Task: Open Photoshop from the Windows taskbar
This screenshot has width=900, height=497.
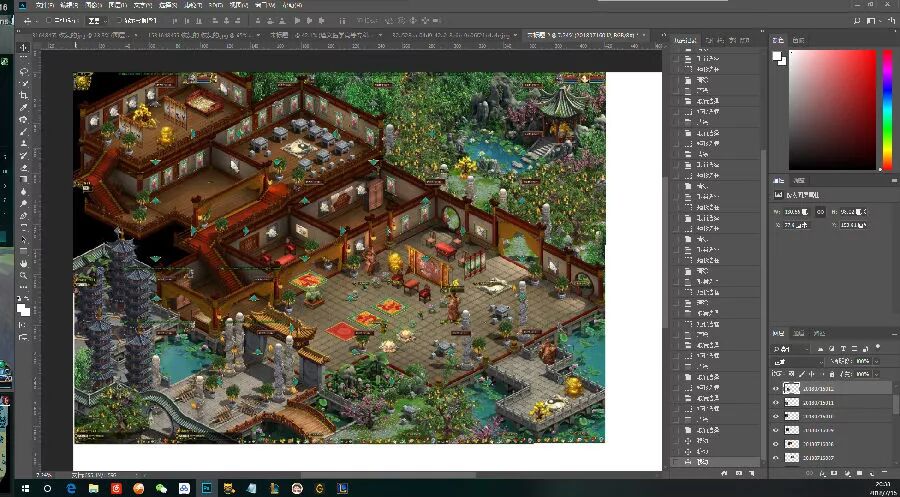Action: pyautogui.click(x=206, y=488)
